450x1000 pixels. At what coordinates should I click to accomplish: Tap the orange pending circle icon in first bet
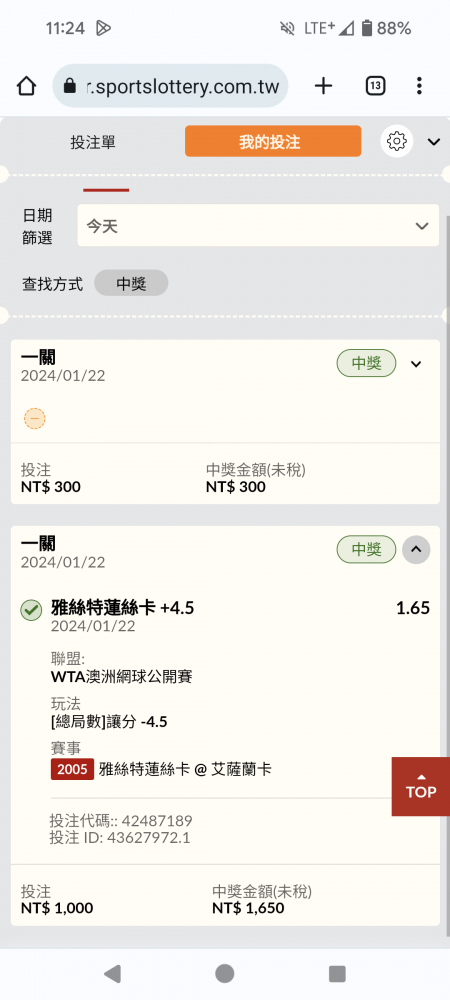[x=34, y=418]
